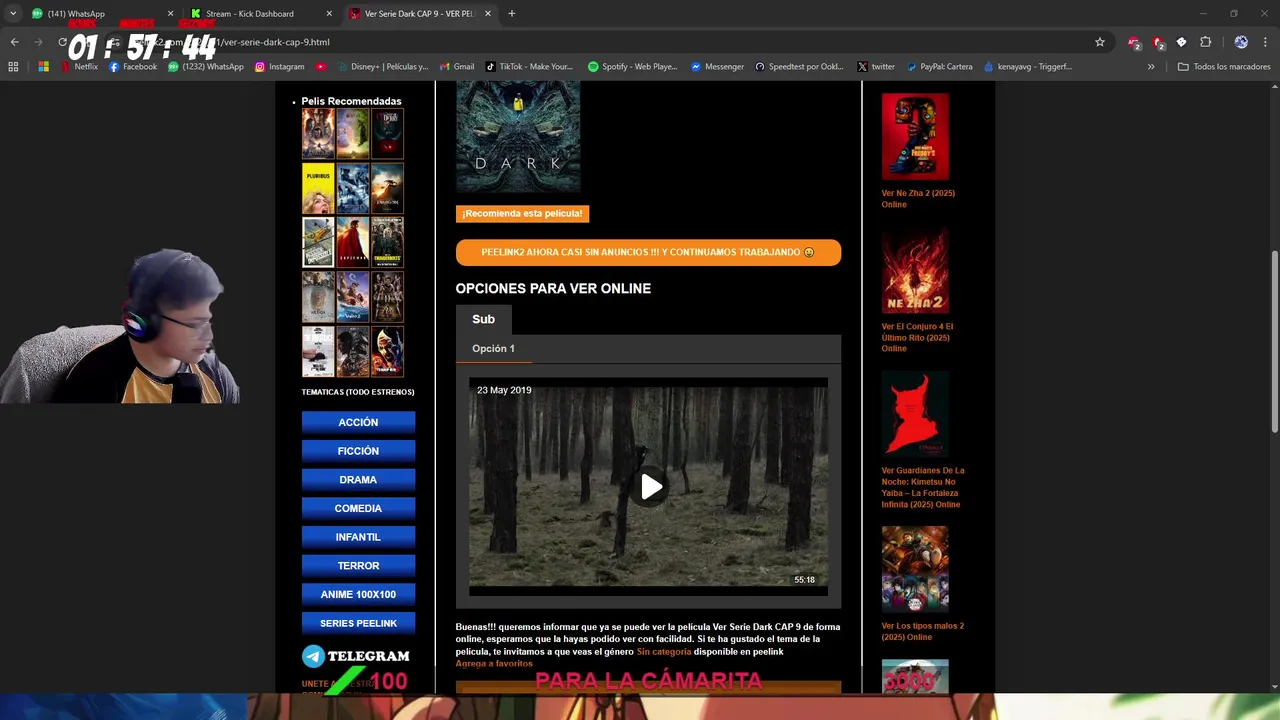Screen dimensions: 1280x720
Task: Play the Dark episode video
Action: click(x=650, y=487)
